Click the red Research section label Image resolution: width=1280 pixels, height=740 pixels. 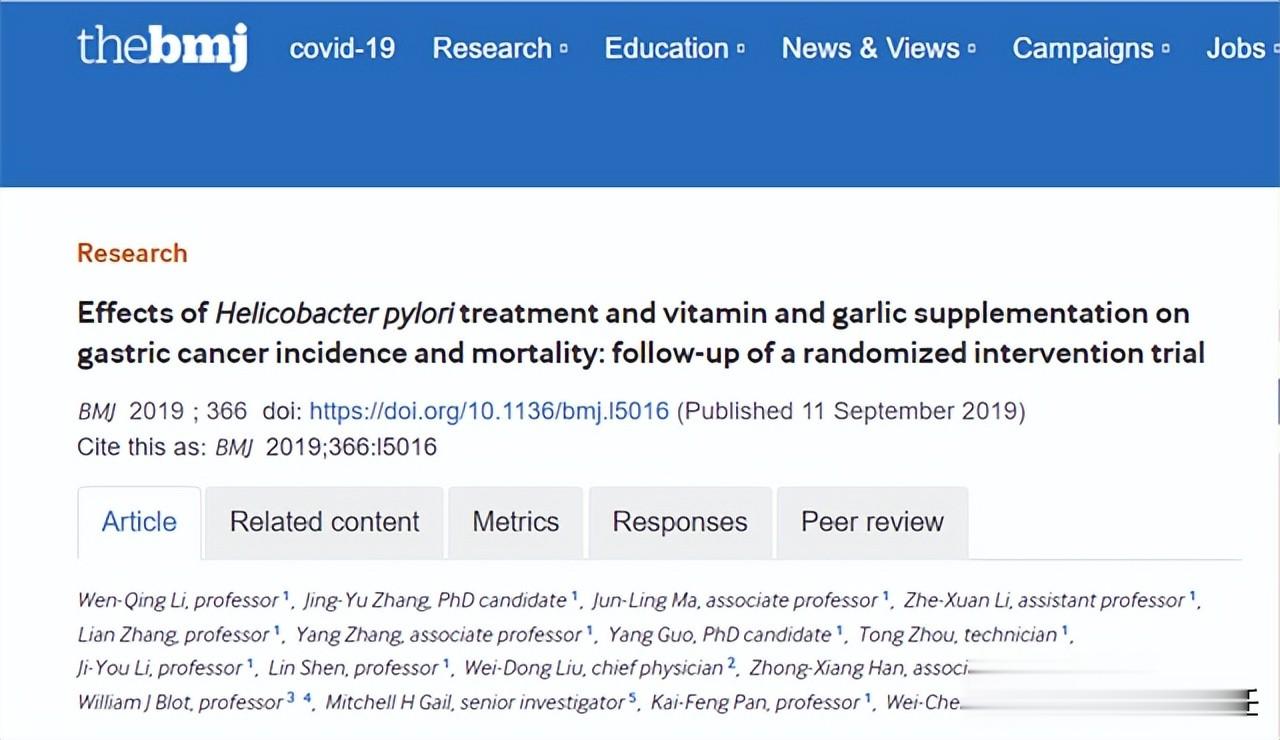coord(132,253)
